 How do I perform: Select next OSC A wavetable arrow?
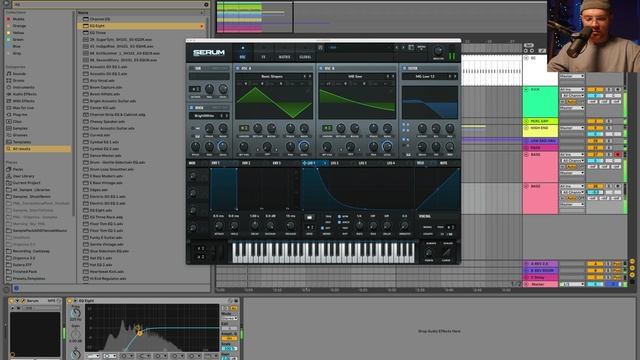(x=310, y=76)
